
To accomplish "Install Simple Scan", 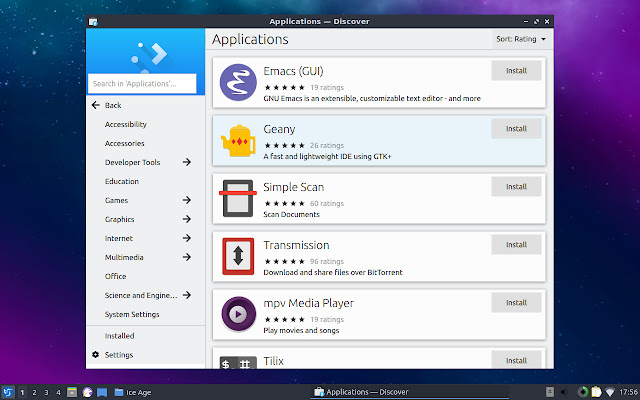I will (516, 187).
